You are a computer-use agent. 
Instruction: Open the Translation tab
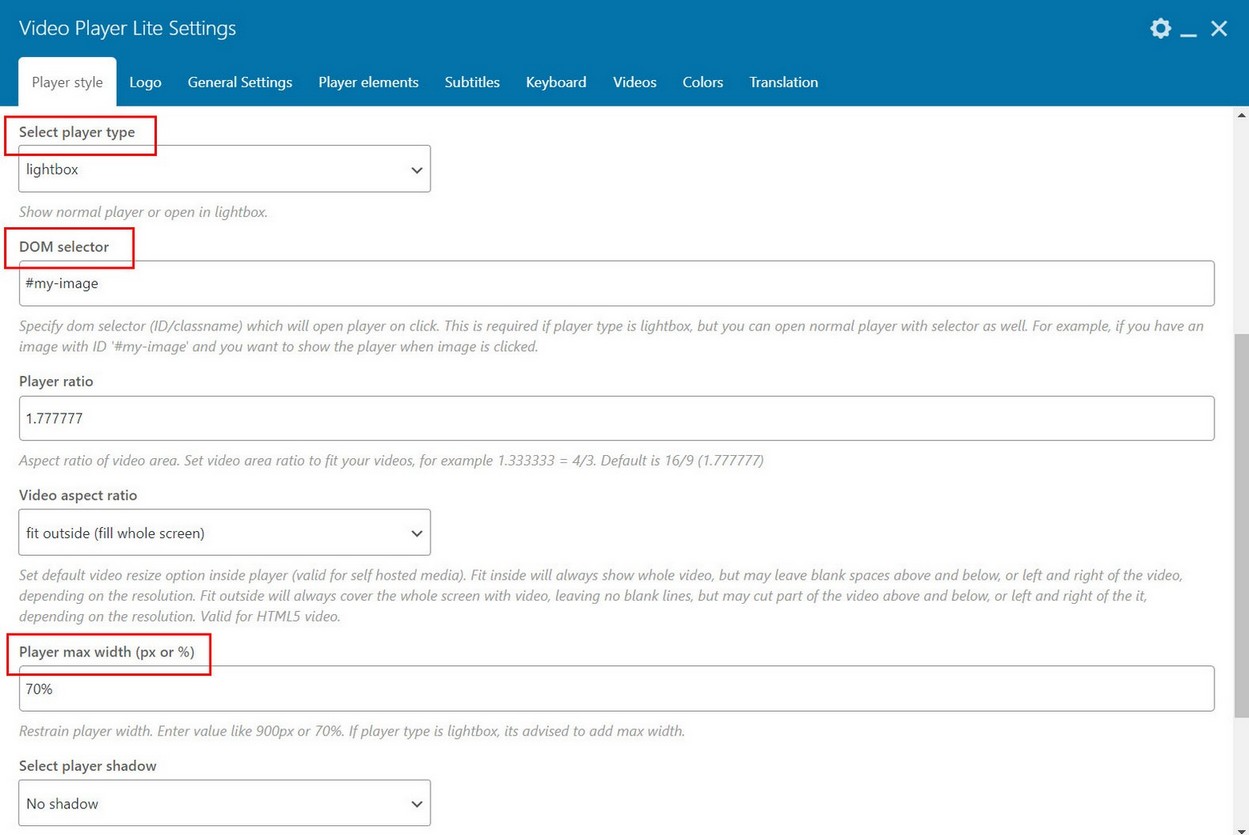(x=783, y=82)
